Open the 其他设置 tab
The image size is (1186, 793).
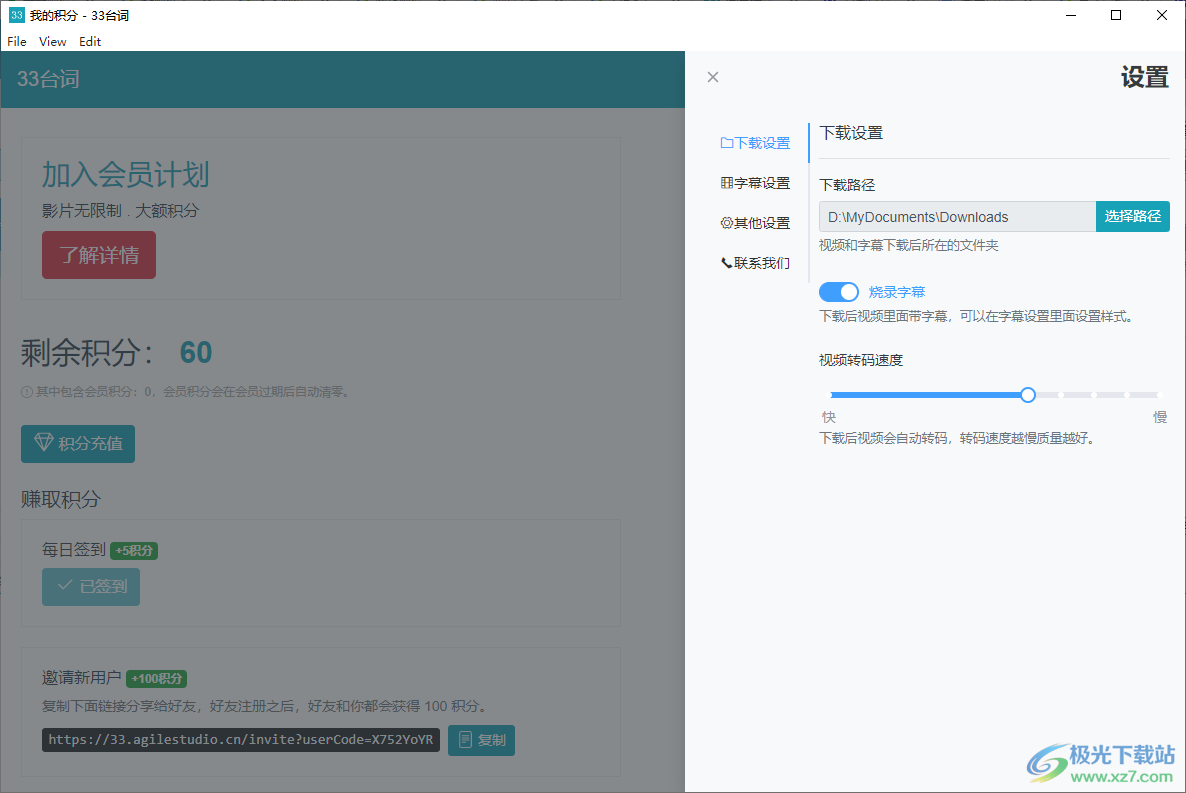(755, 223)
